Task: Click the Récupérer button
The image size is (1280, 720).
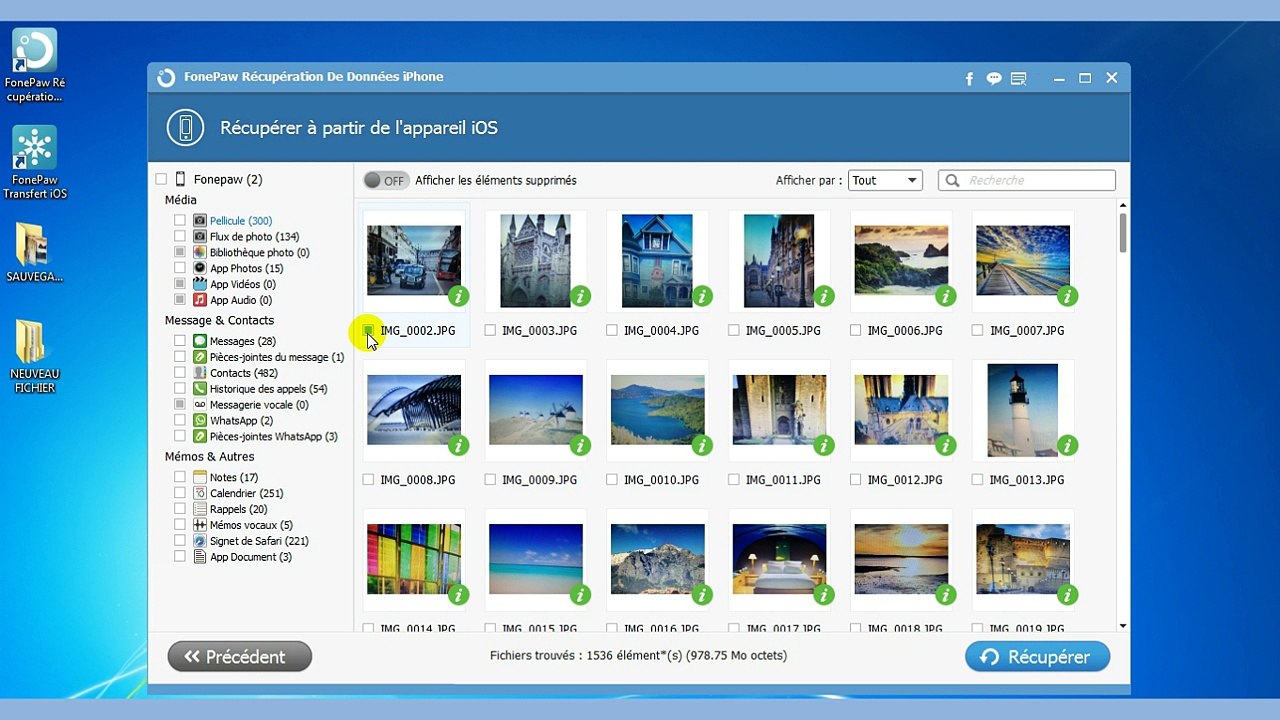Action: point(1037,657)
